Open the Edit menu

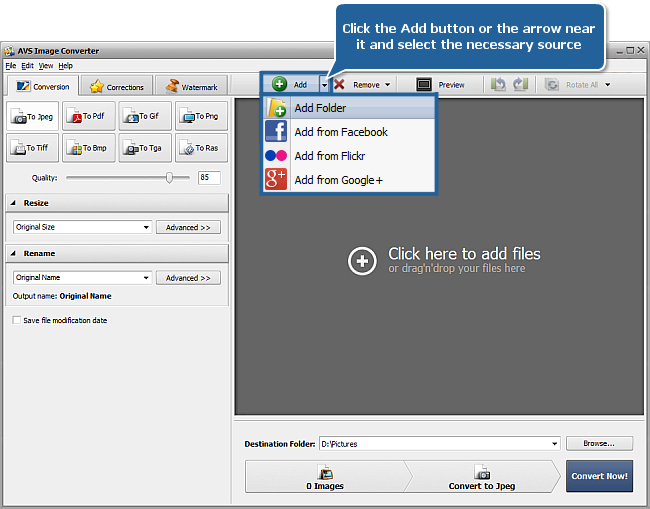click(x=27, y=65)
